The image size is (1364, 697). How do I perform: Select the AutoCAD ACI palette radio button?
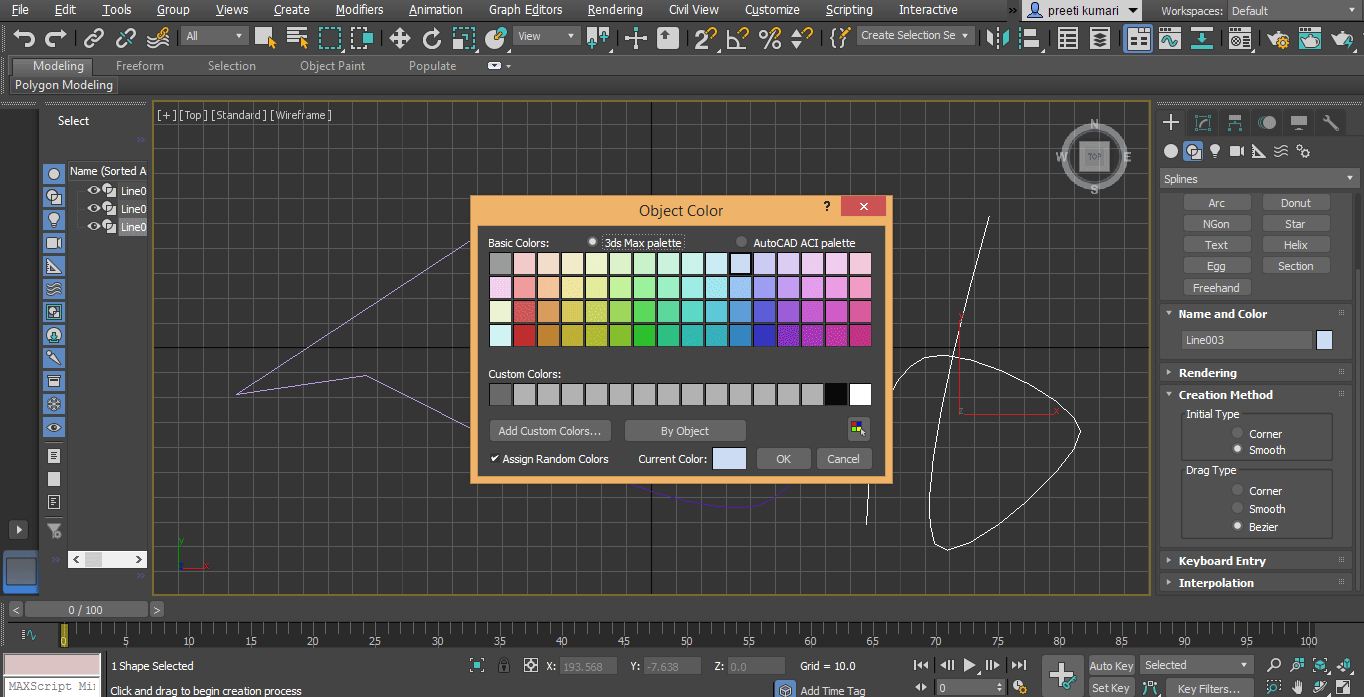[740, 241]
